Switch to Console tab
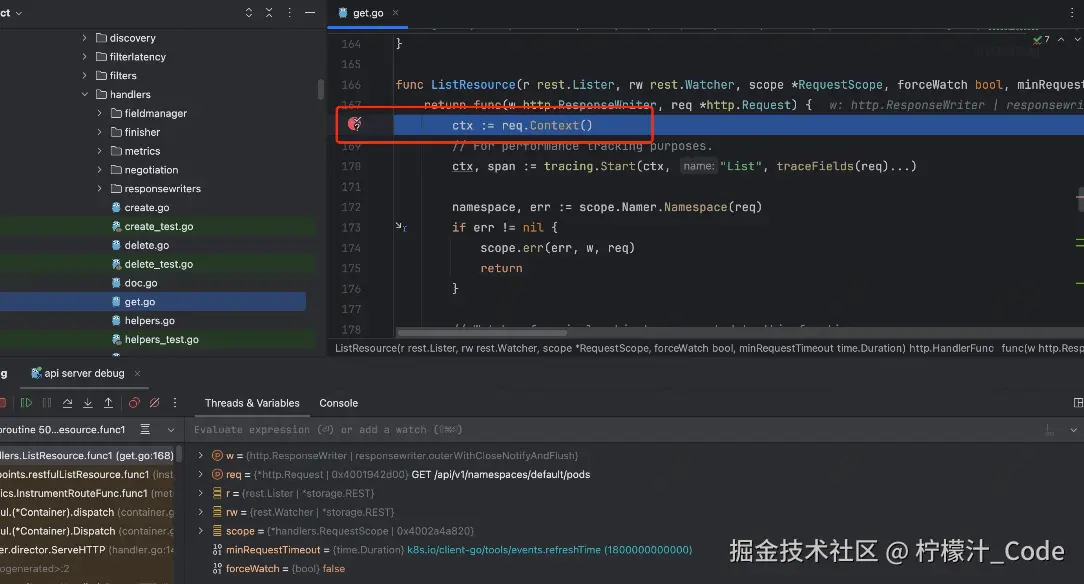 [x=338, y=403]
